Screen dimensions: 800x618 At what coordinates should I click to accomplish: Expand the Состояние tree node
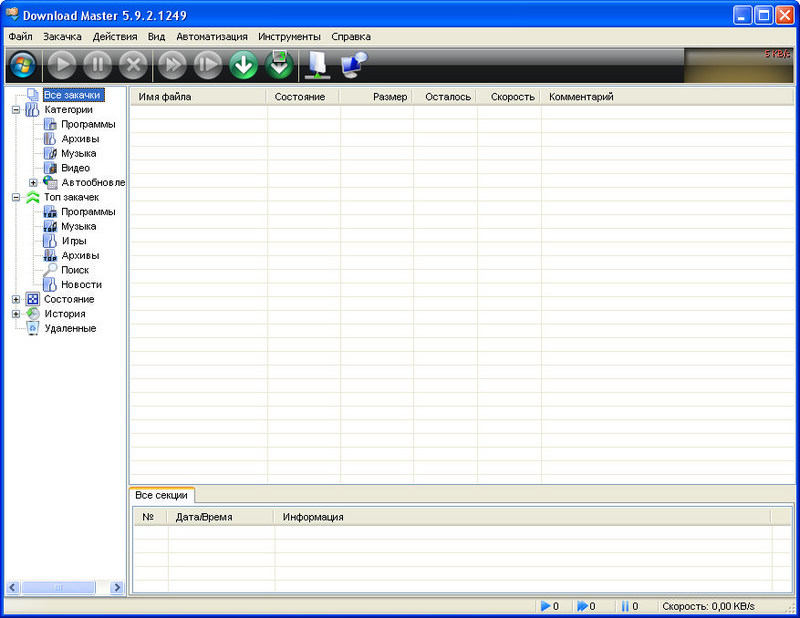pos(16,300)
